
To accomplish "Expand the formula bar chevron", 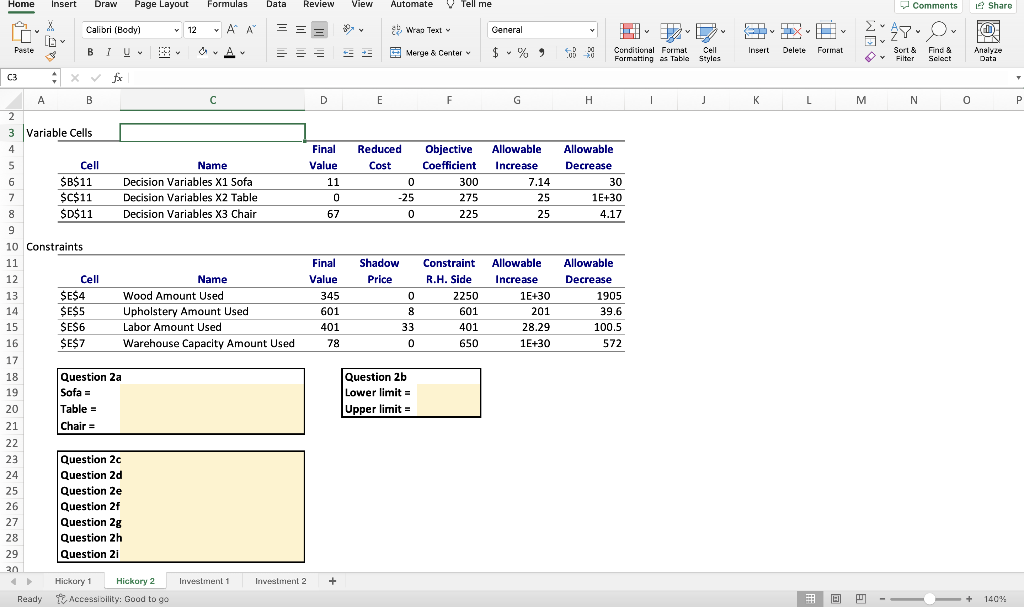I will tap(1018, 78).
